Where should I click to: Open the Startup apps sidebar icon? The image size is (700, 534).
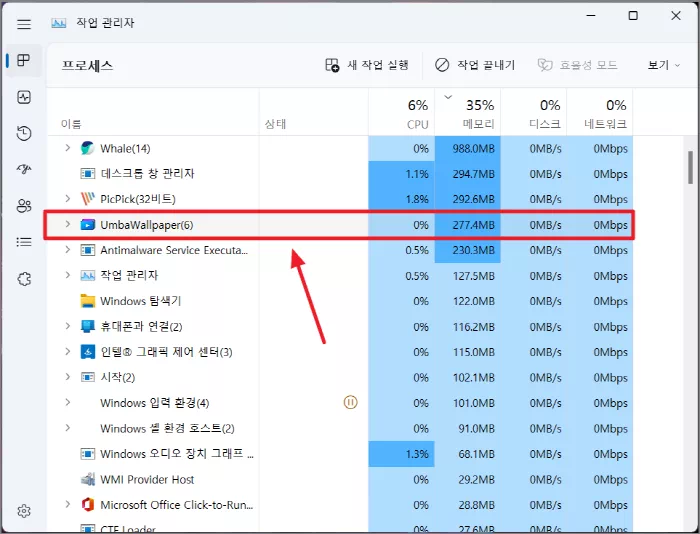[x=24, y=169]
